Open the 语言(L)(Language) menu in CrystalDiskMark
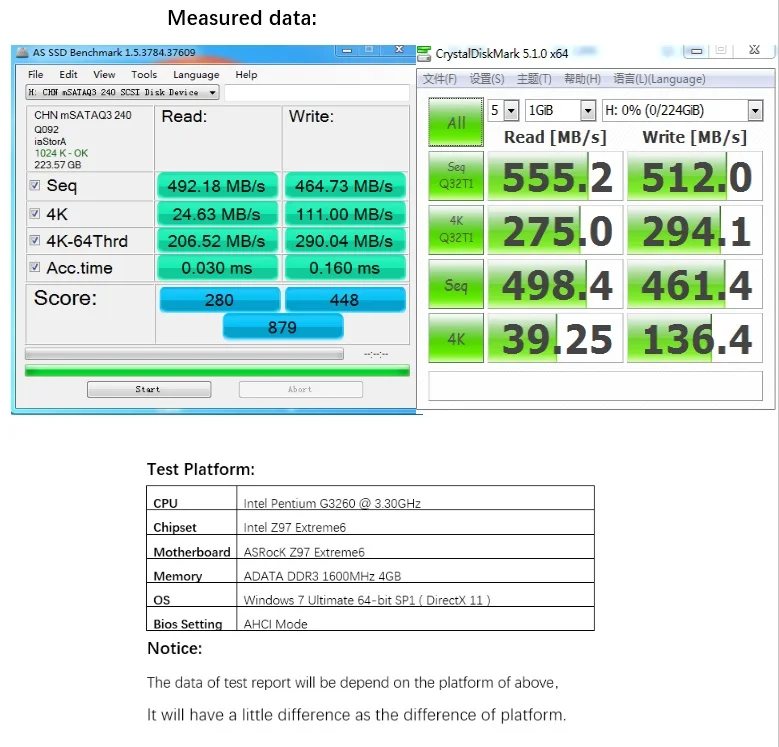The height and width of the screenshot is (747, 779). click(x=659, y=79)
